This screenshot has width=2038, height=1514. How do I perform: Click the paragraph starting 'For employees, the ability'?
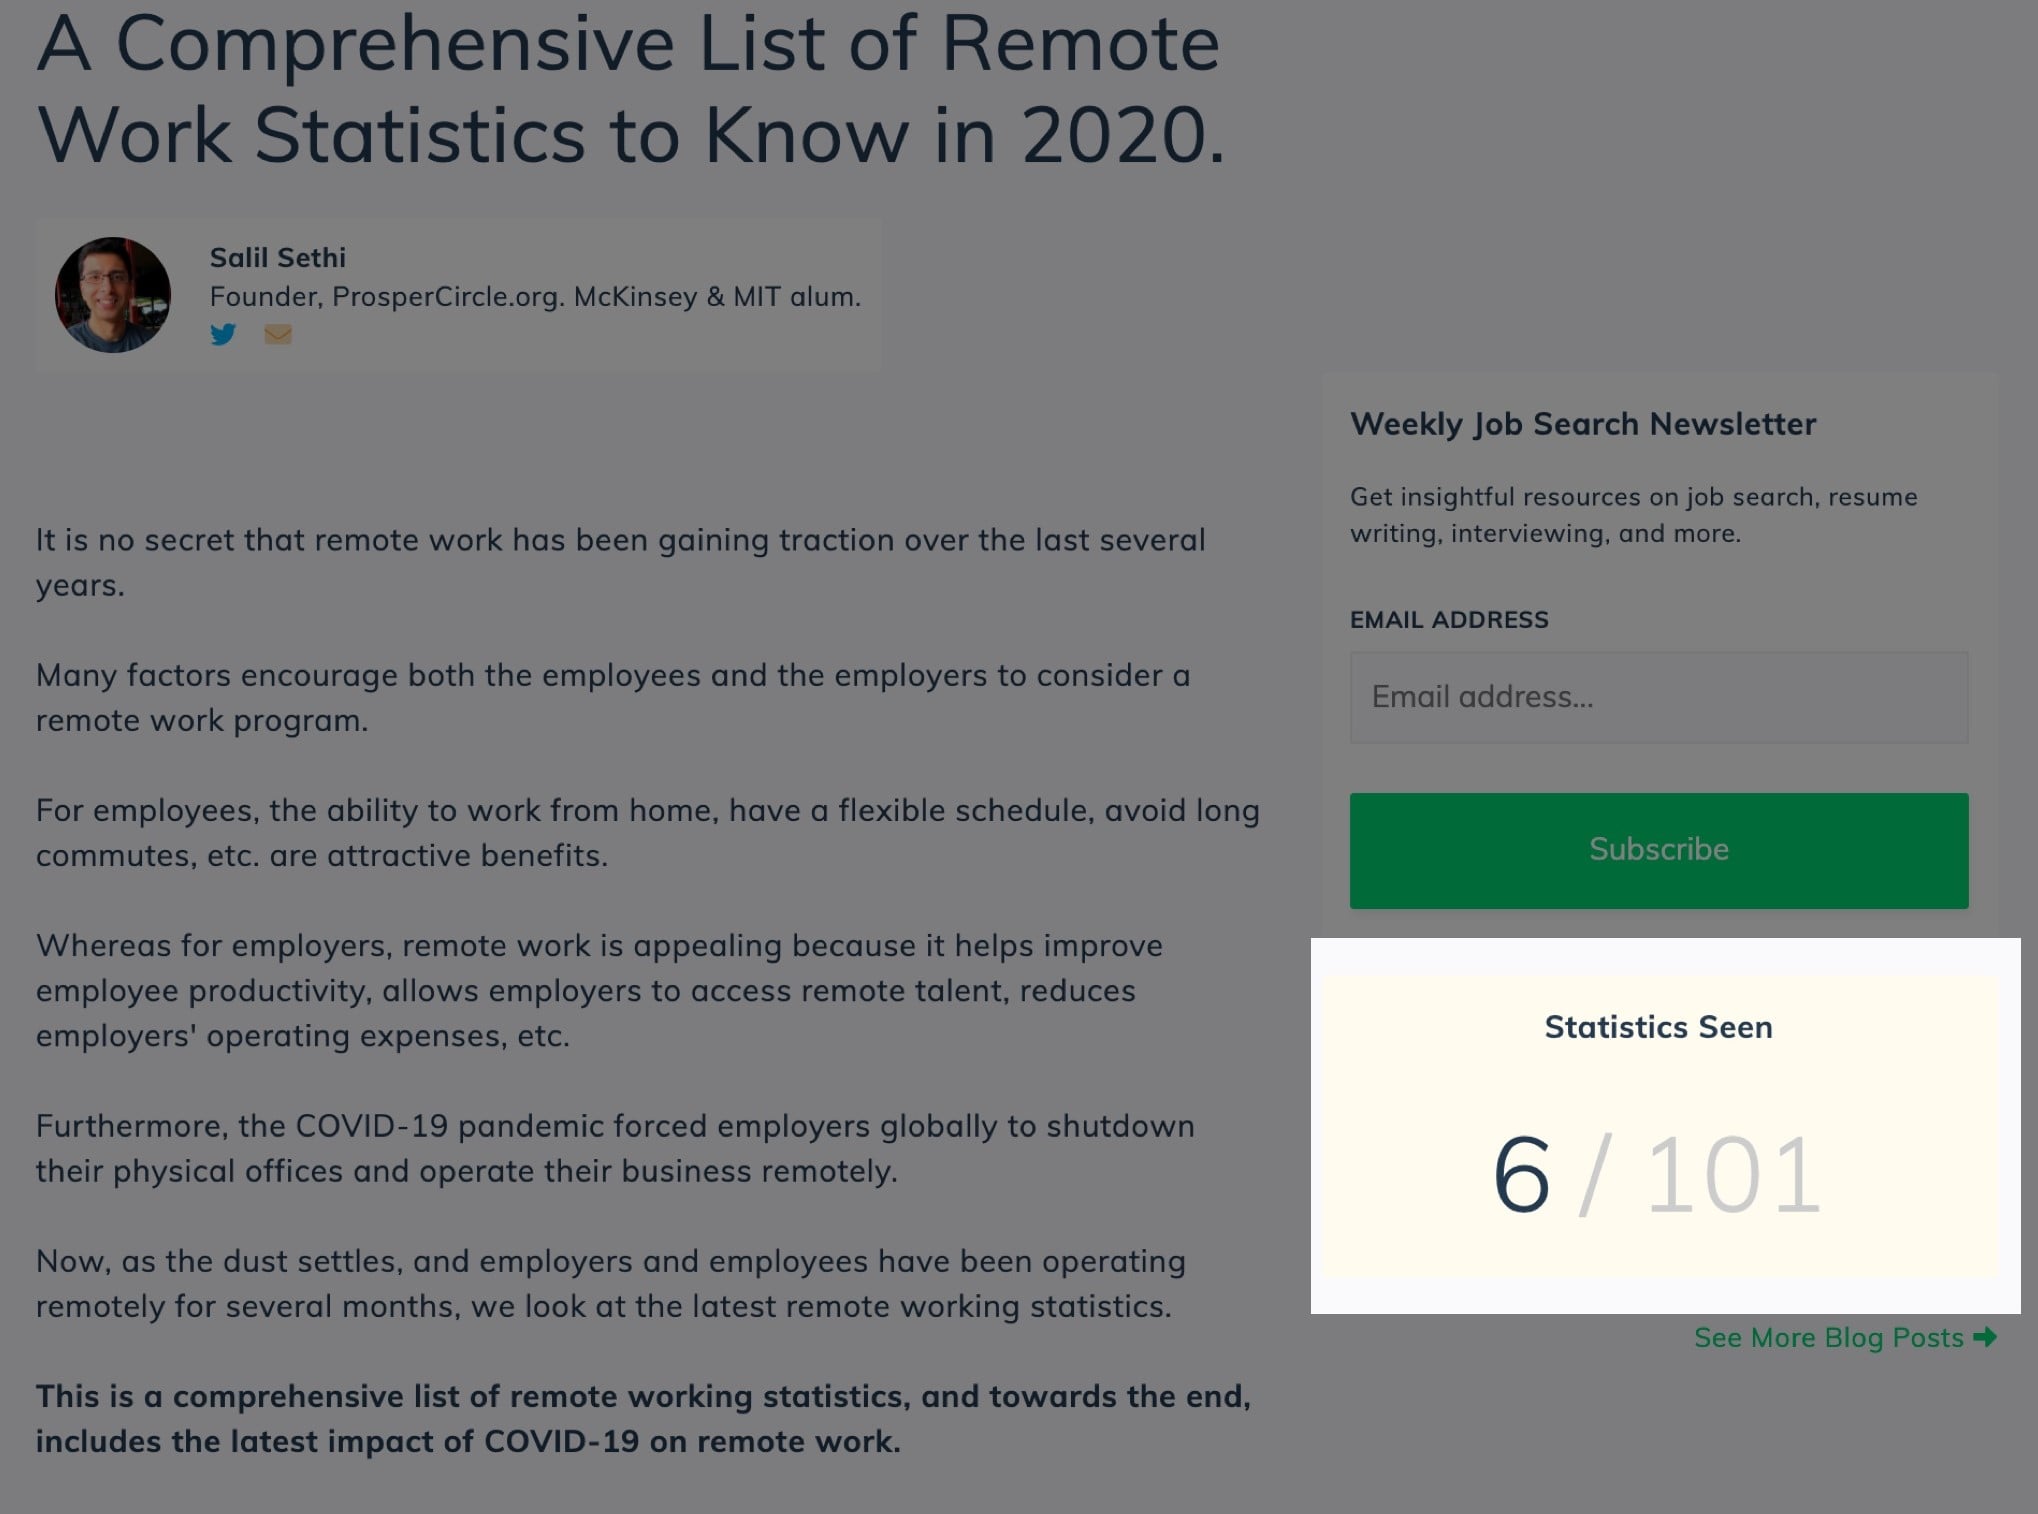(x=648, y=832)
